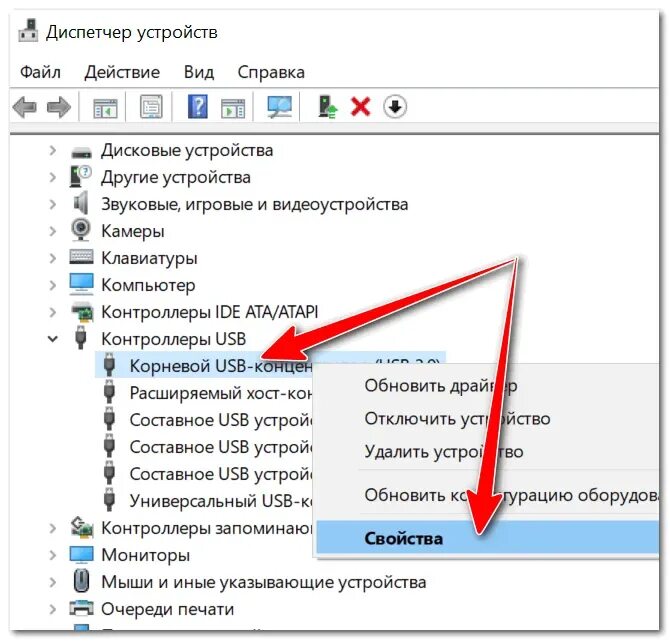Expand the Другие устройства node
670x641 pixels.
point(53,177)
